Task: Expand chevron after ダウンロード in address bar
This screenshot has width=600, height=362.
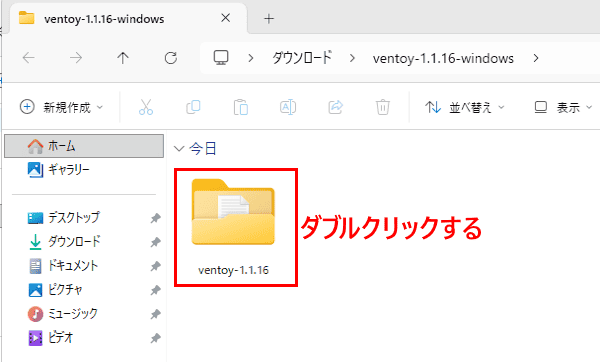Action: pyautogui.click(x=352, y=58)
